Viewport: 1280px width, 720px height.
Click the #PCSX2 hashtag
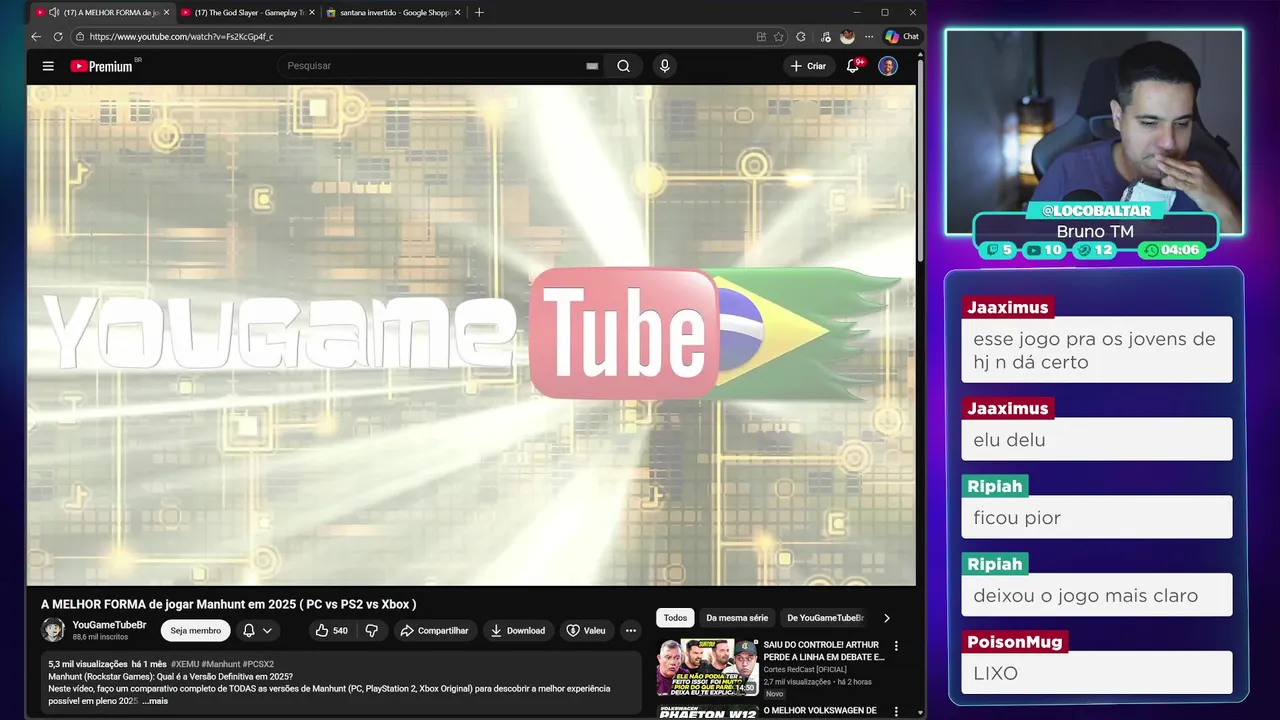tap(258, 664)
